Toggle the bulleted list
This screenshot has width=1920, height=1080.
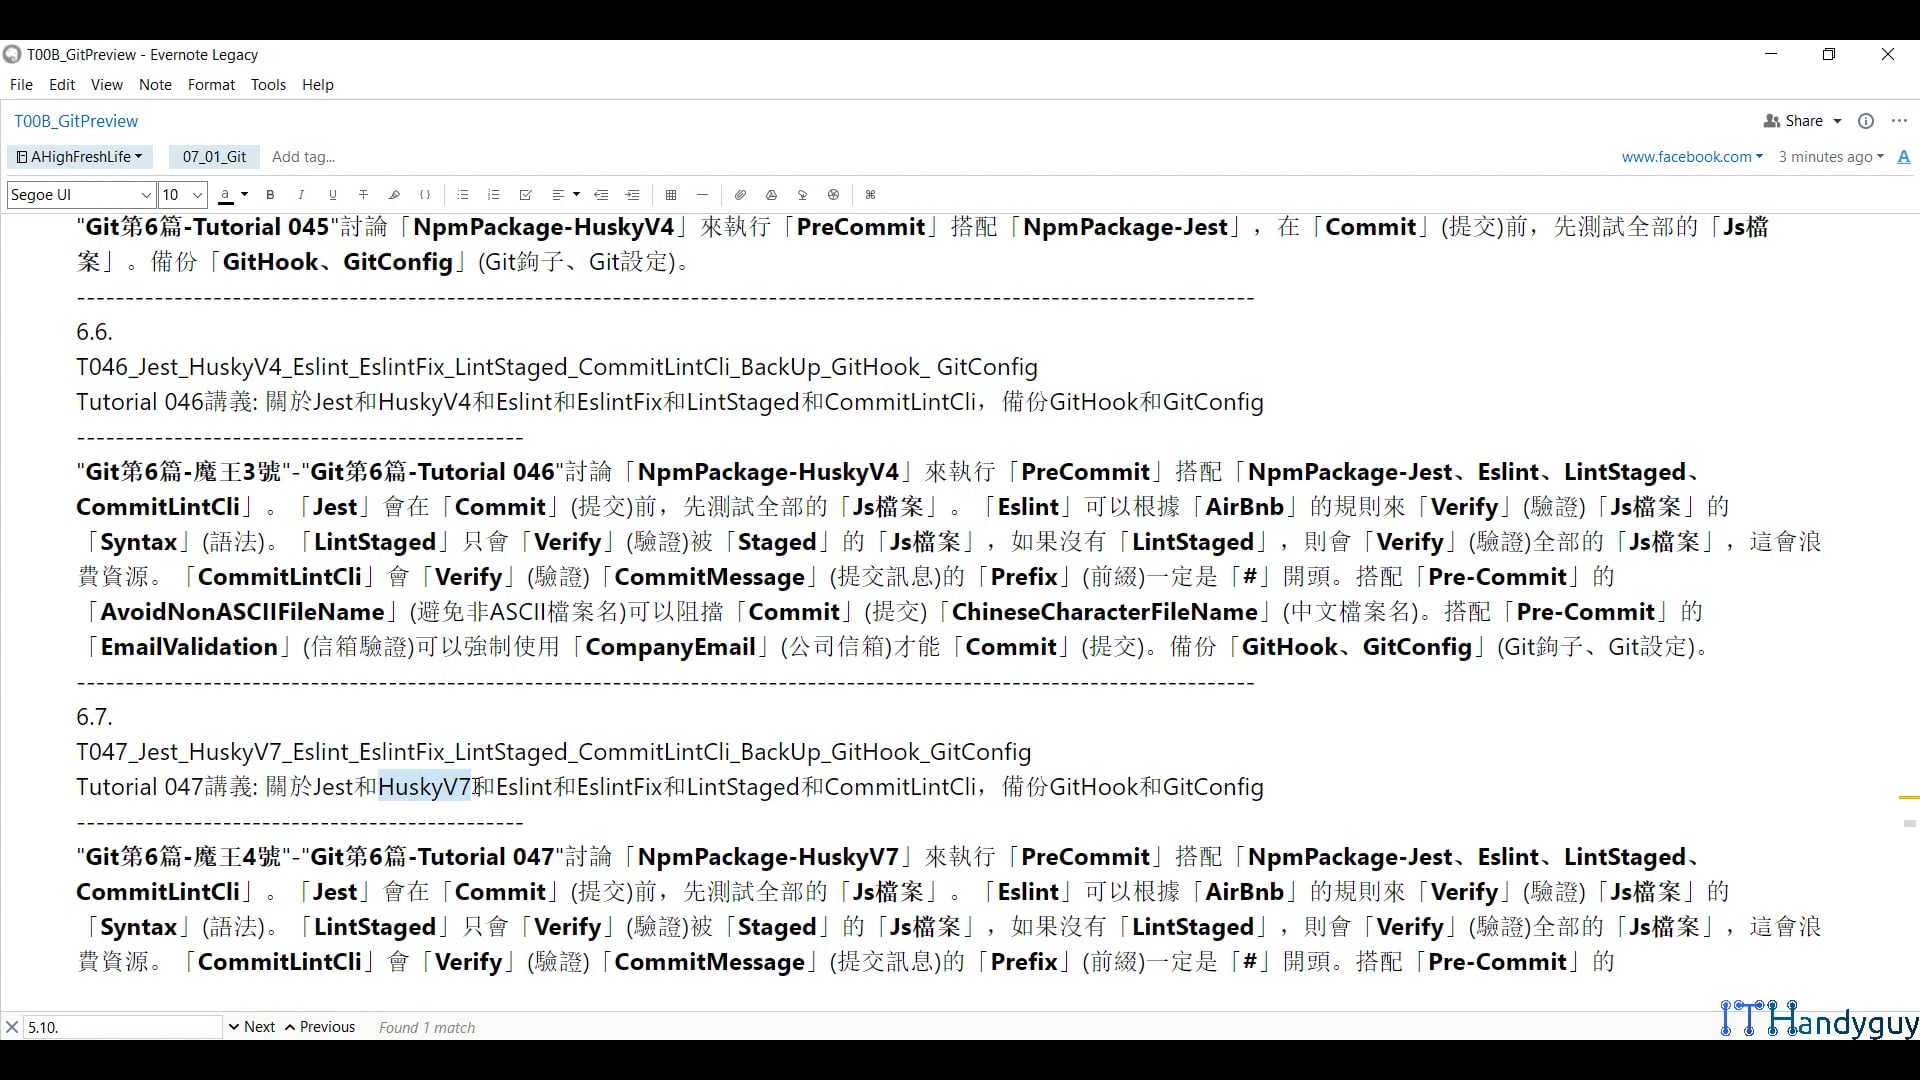point(463,195)
